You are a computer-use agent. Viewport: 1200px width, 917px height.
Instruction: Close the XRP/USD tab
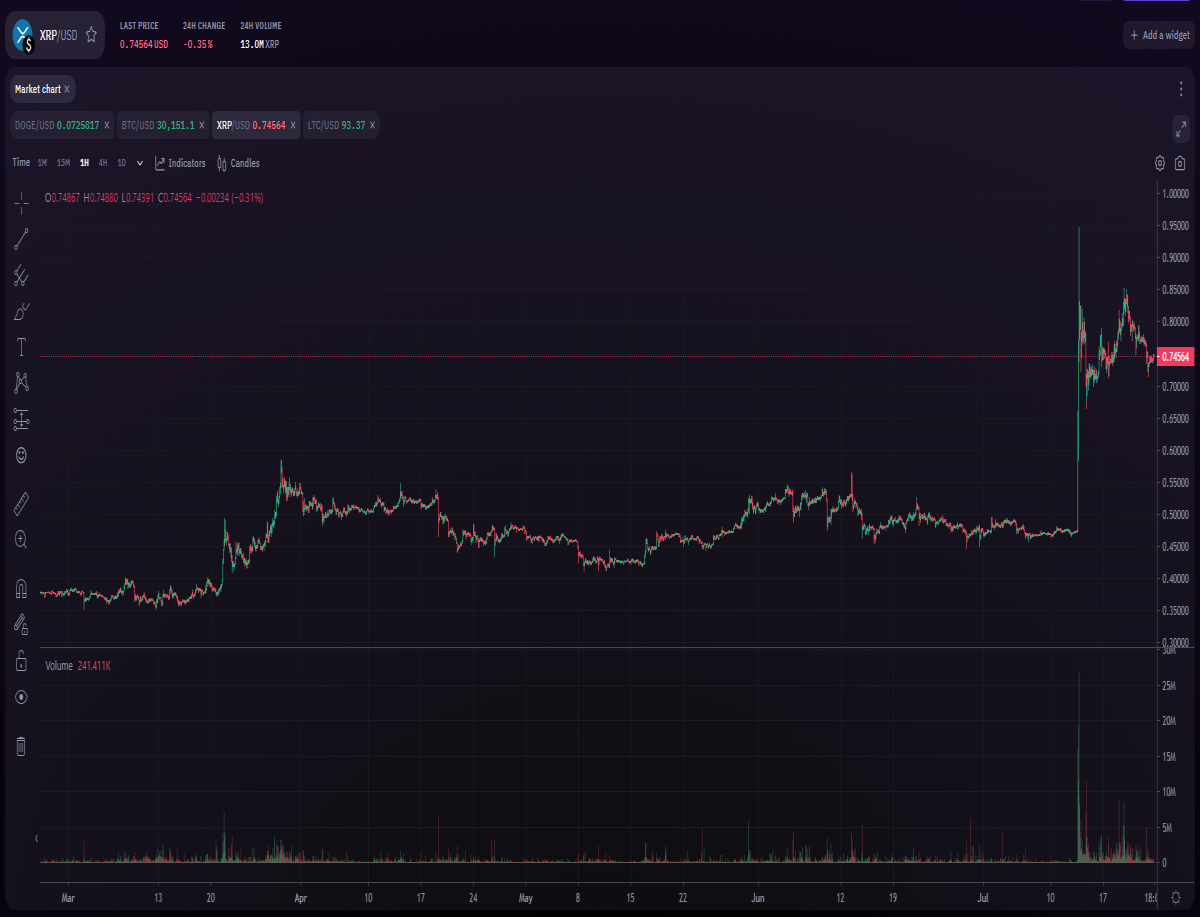[293, 125]
